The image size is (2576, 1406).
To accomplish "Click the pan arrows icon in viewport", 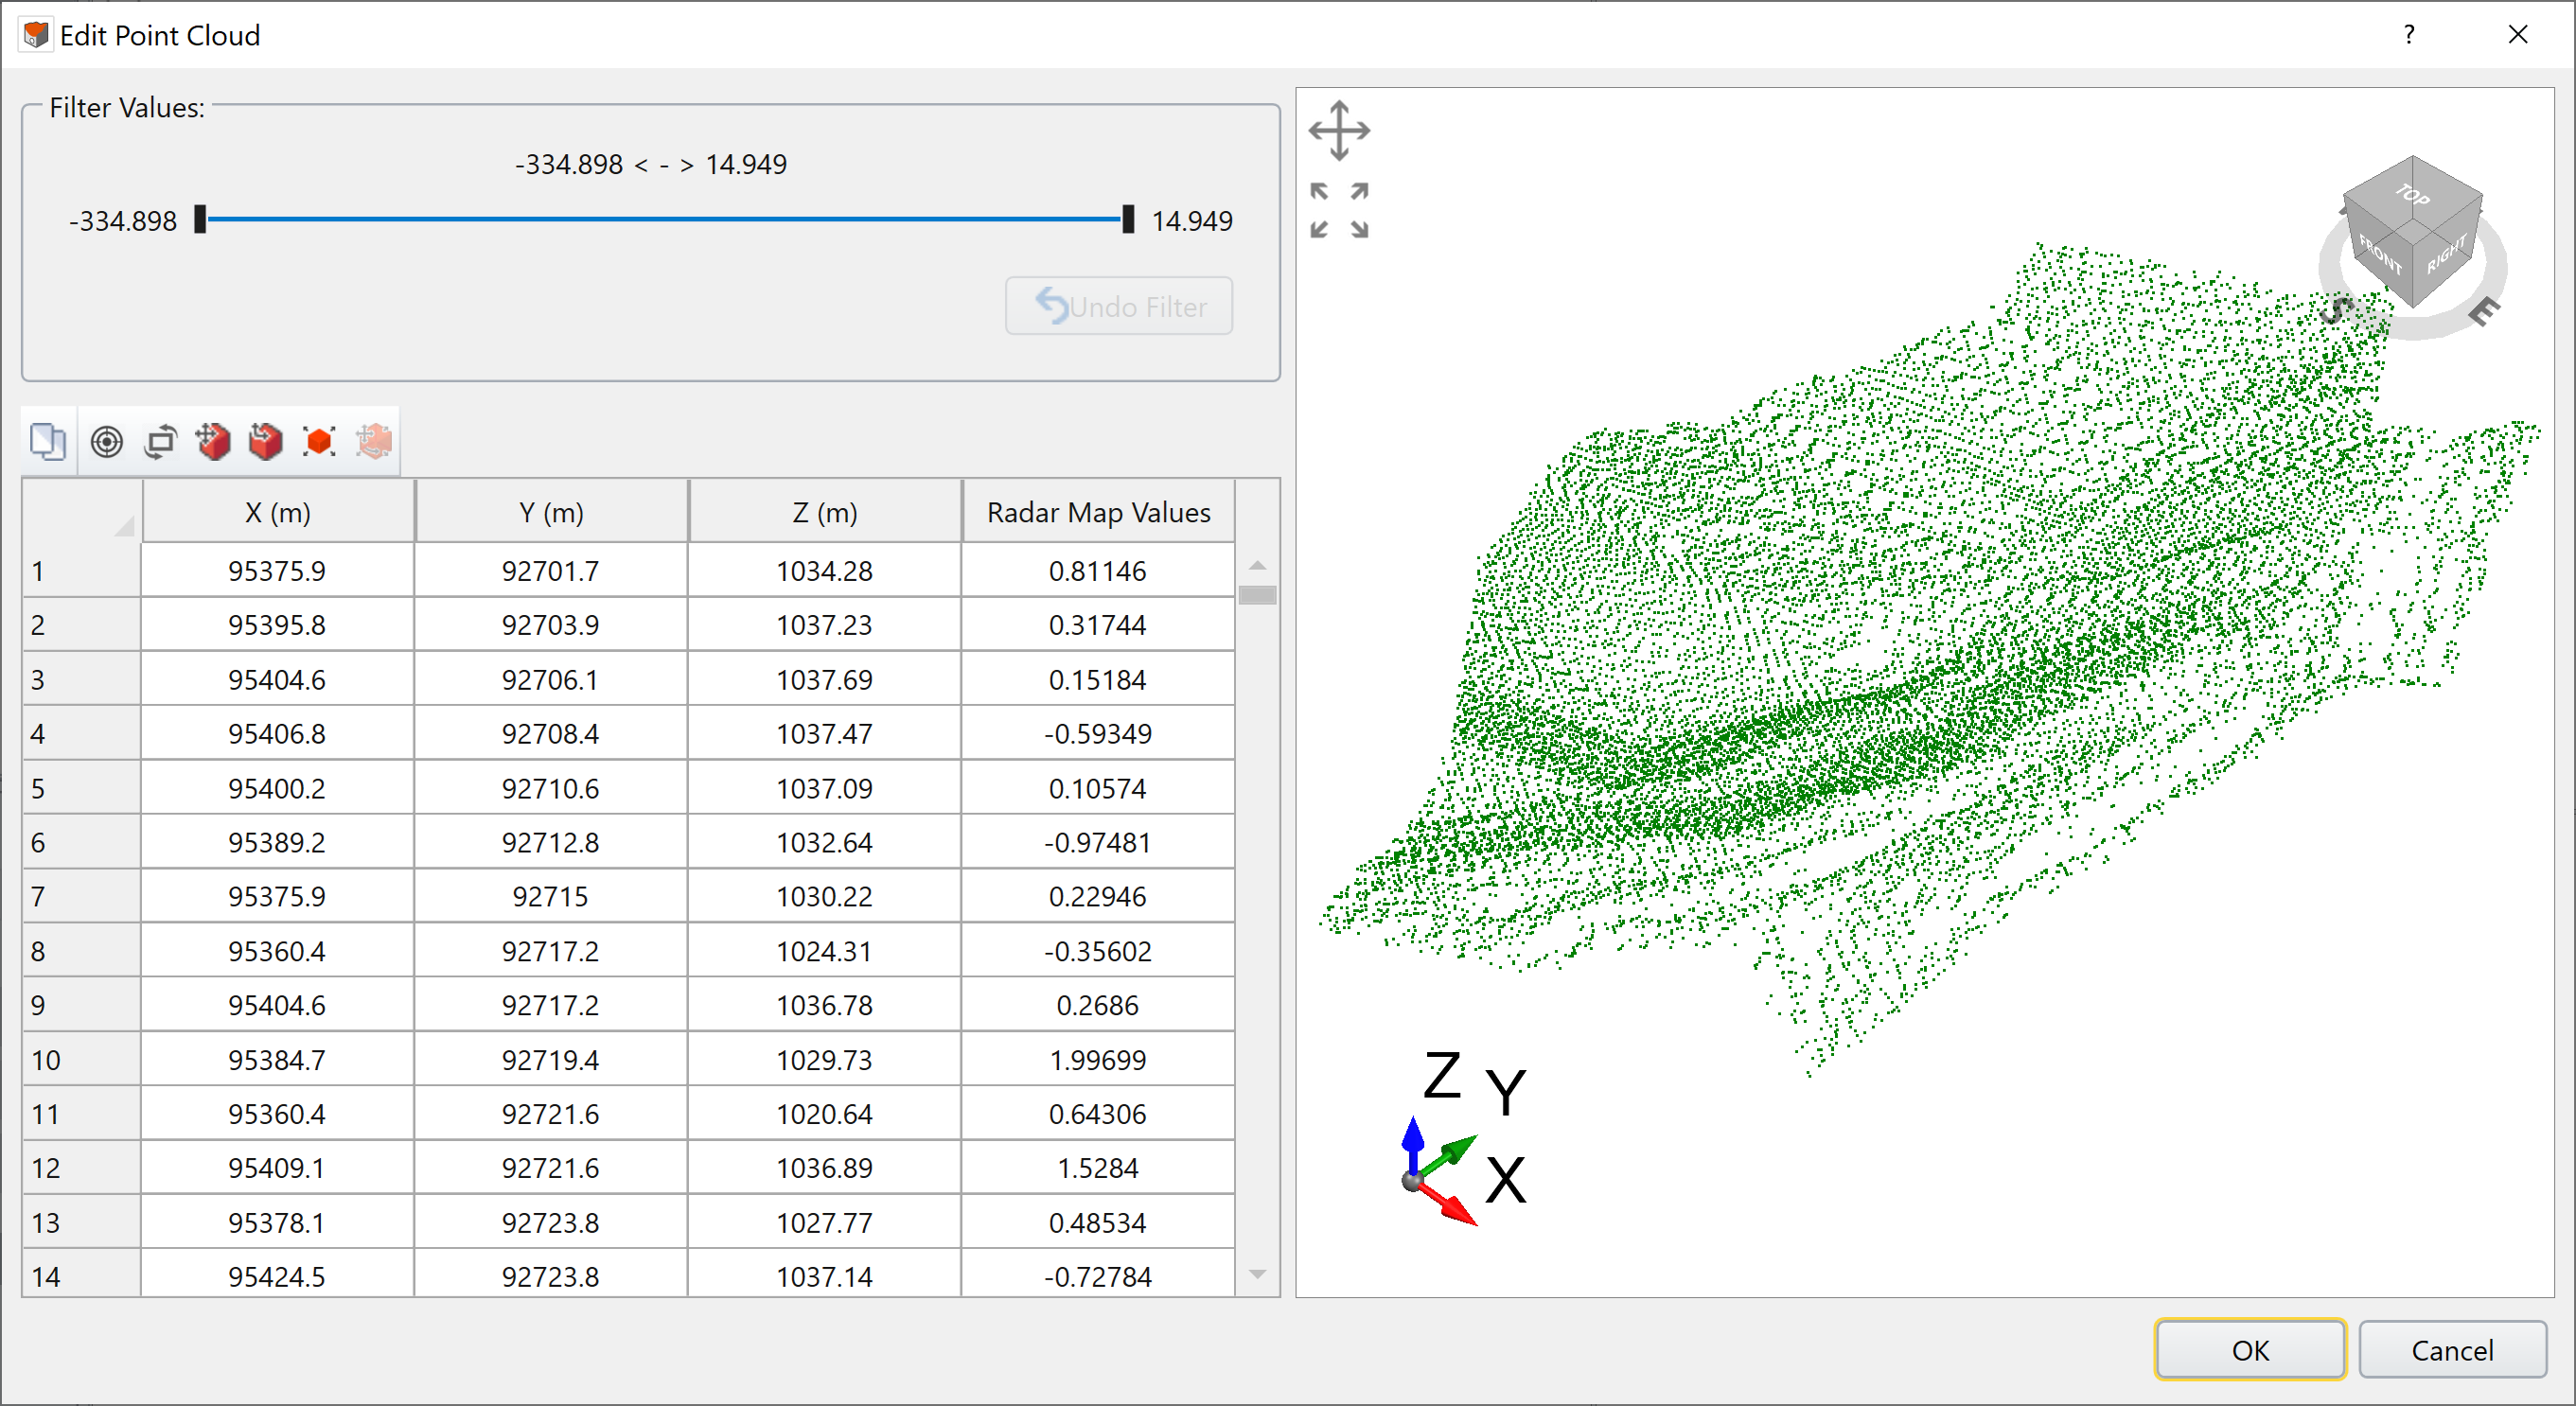I will pyautogui.click(x=1339, y=130).
